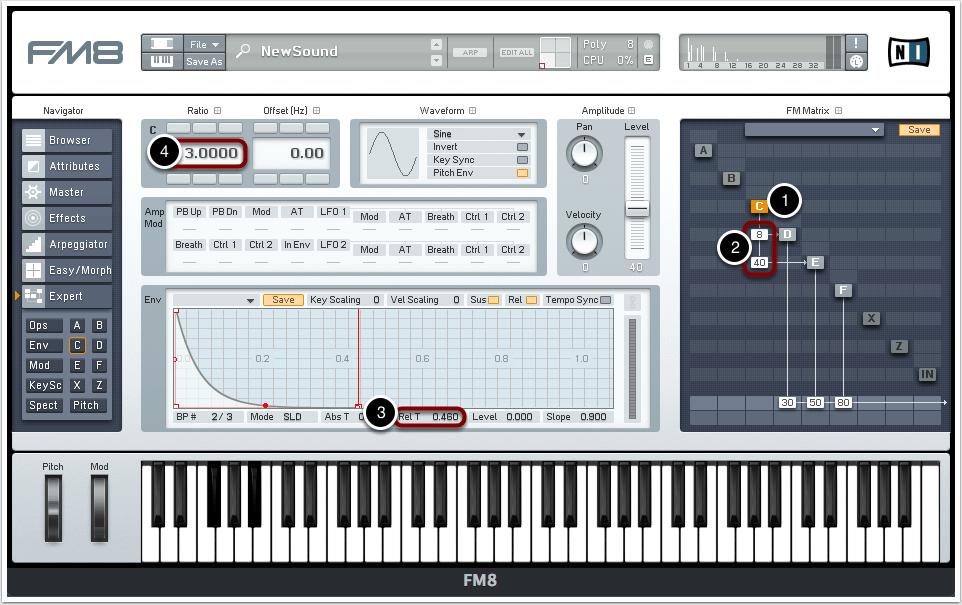Click the exclamation panic button
Screen dimensions: 962x605
(x=857, y=43)
